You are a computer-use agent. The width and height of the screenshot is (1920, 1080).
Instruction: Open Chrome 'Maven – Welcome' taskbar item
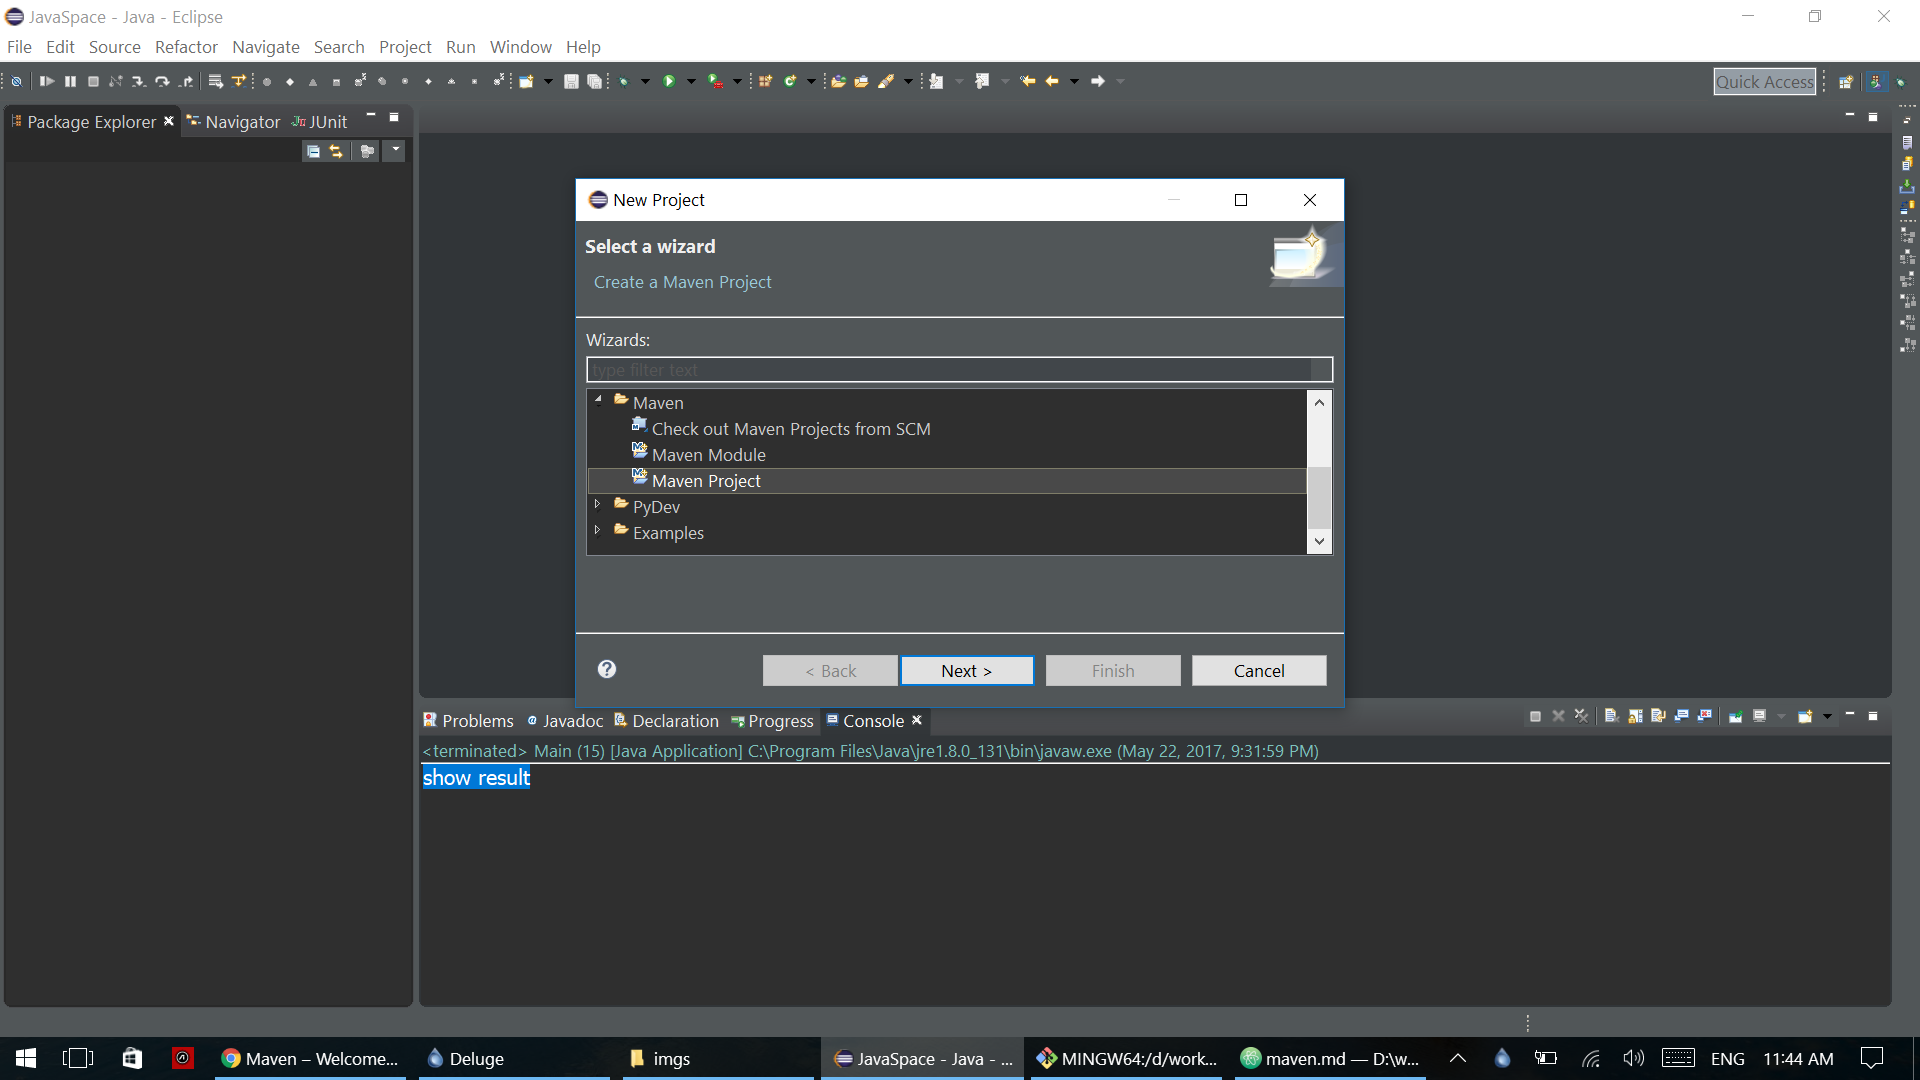pyautogui.click(x=311, y=1058)
